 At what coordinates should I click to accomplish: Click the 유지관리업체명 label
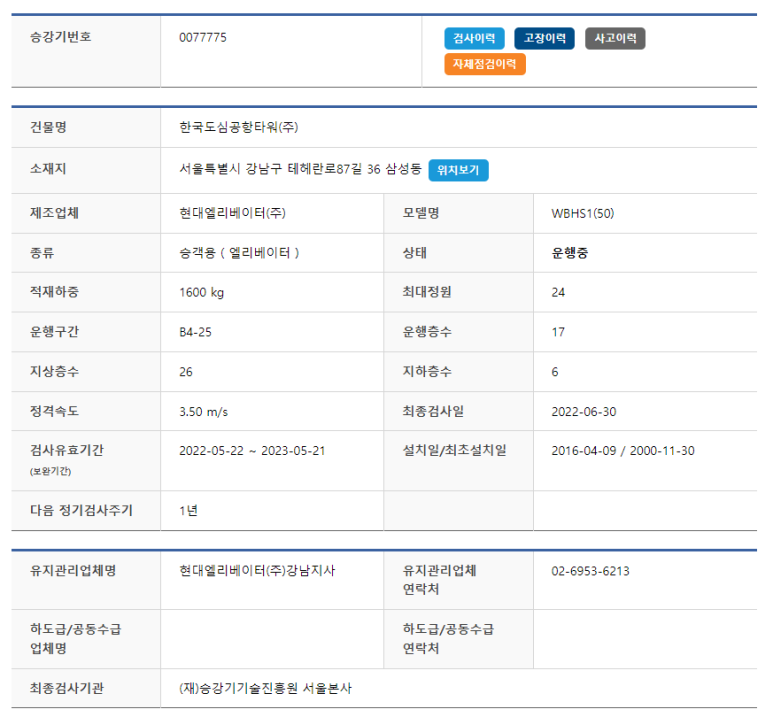click(73, 571)
